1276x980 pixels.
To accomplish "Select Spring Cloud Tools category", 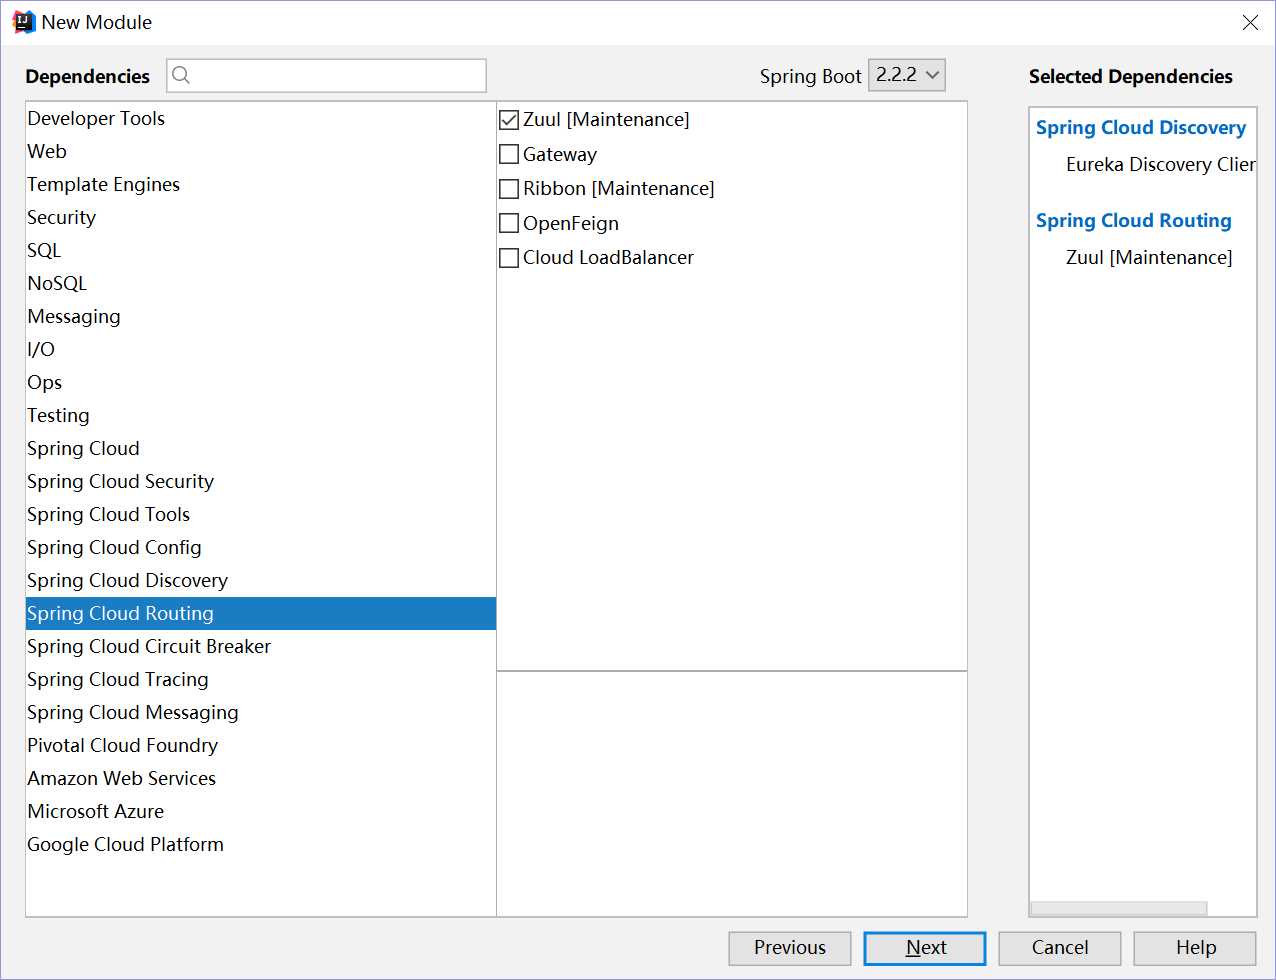I will point(261,514).
